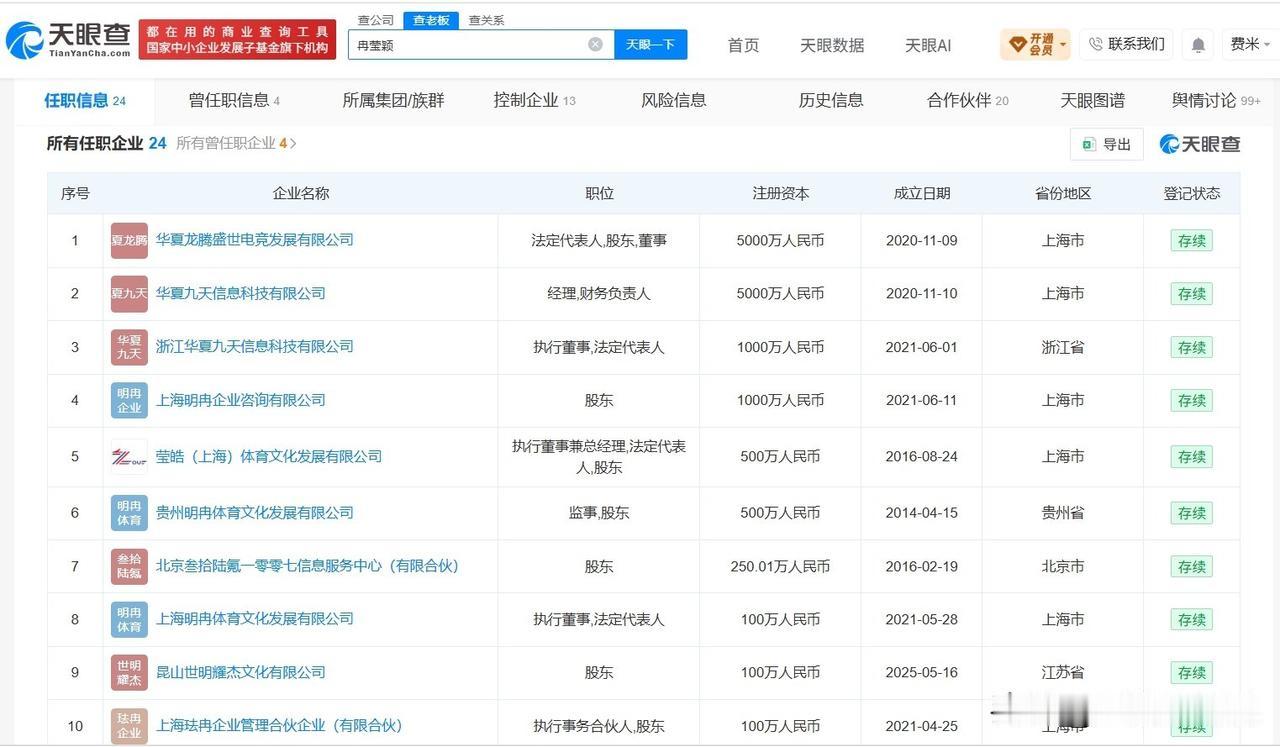Screen dimensions: 1280x747
Task: Click the 存续 status tag for 昆山世明耀杰
Action: click(x=1192, y=673)
